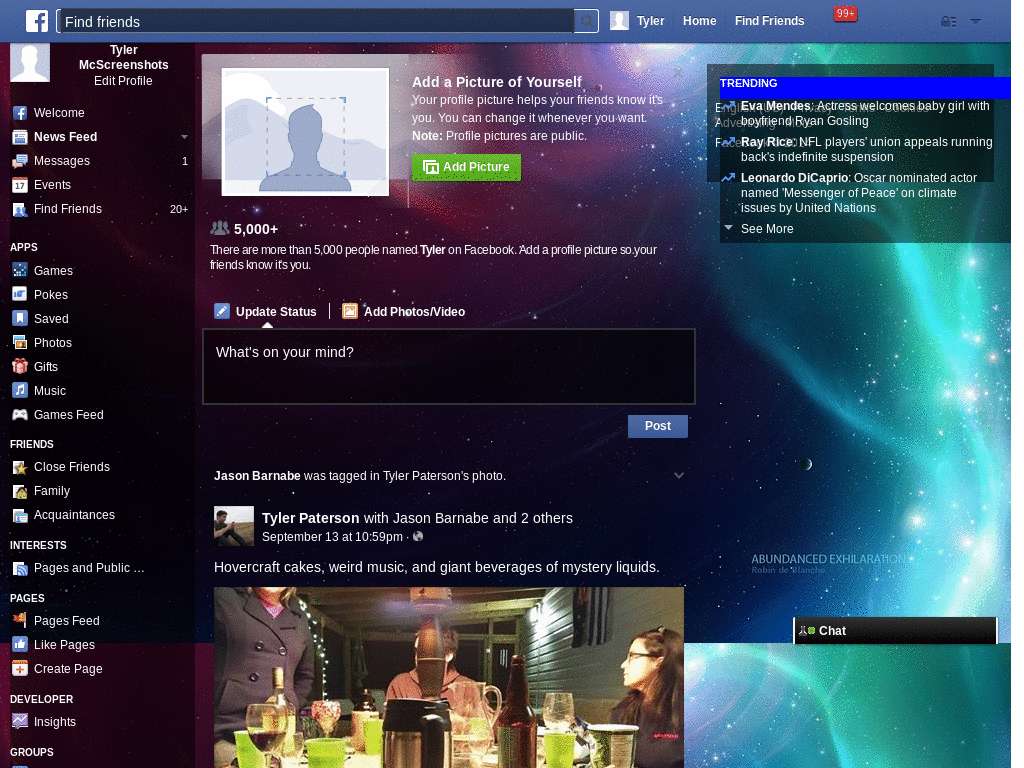Viewport: 1024px width, 768px height.
Task: Click Leonardo DiCaprio trending arrow icon
Action: [728, 178]
